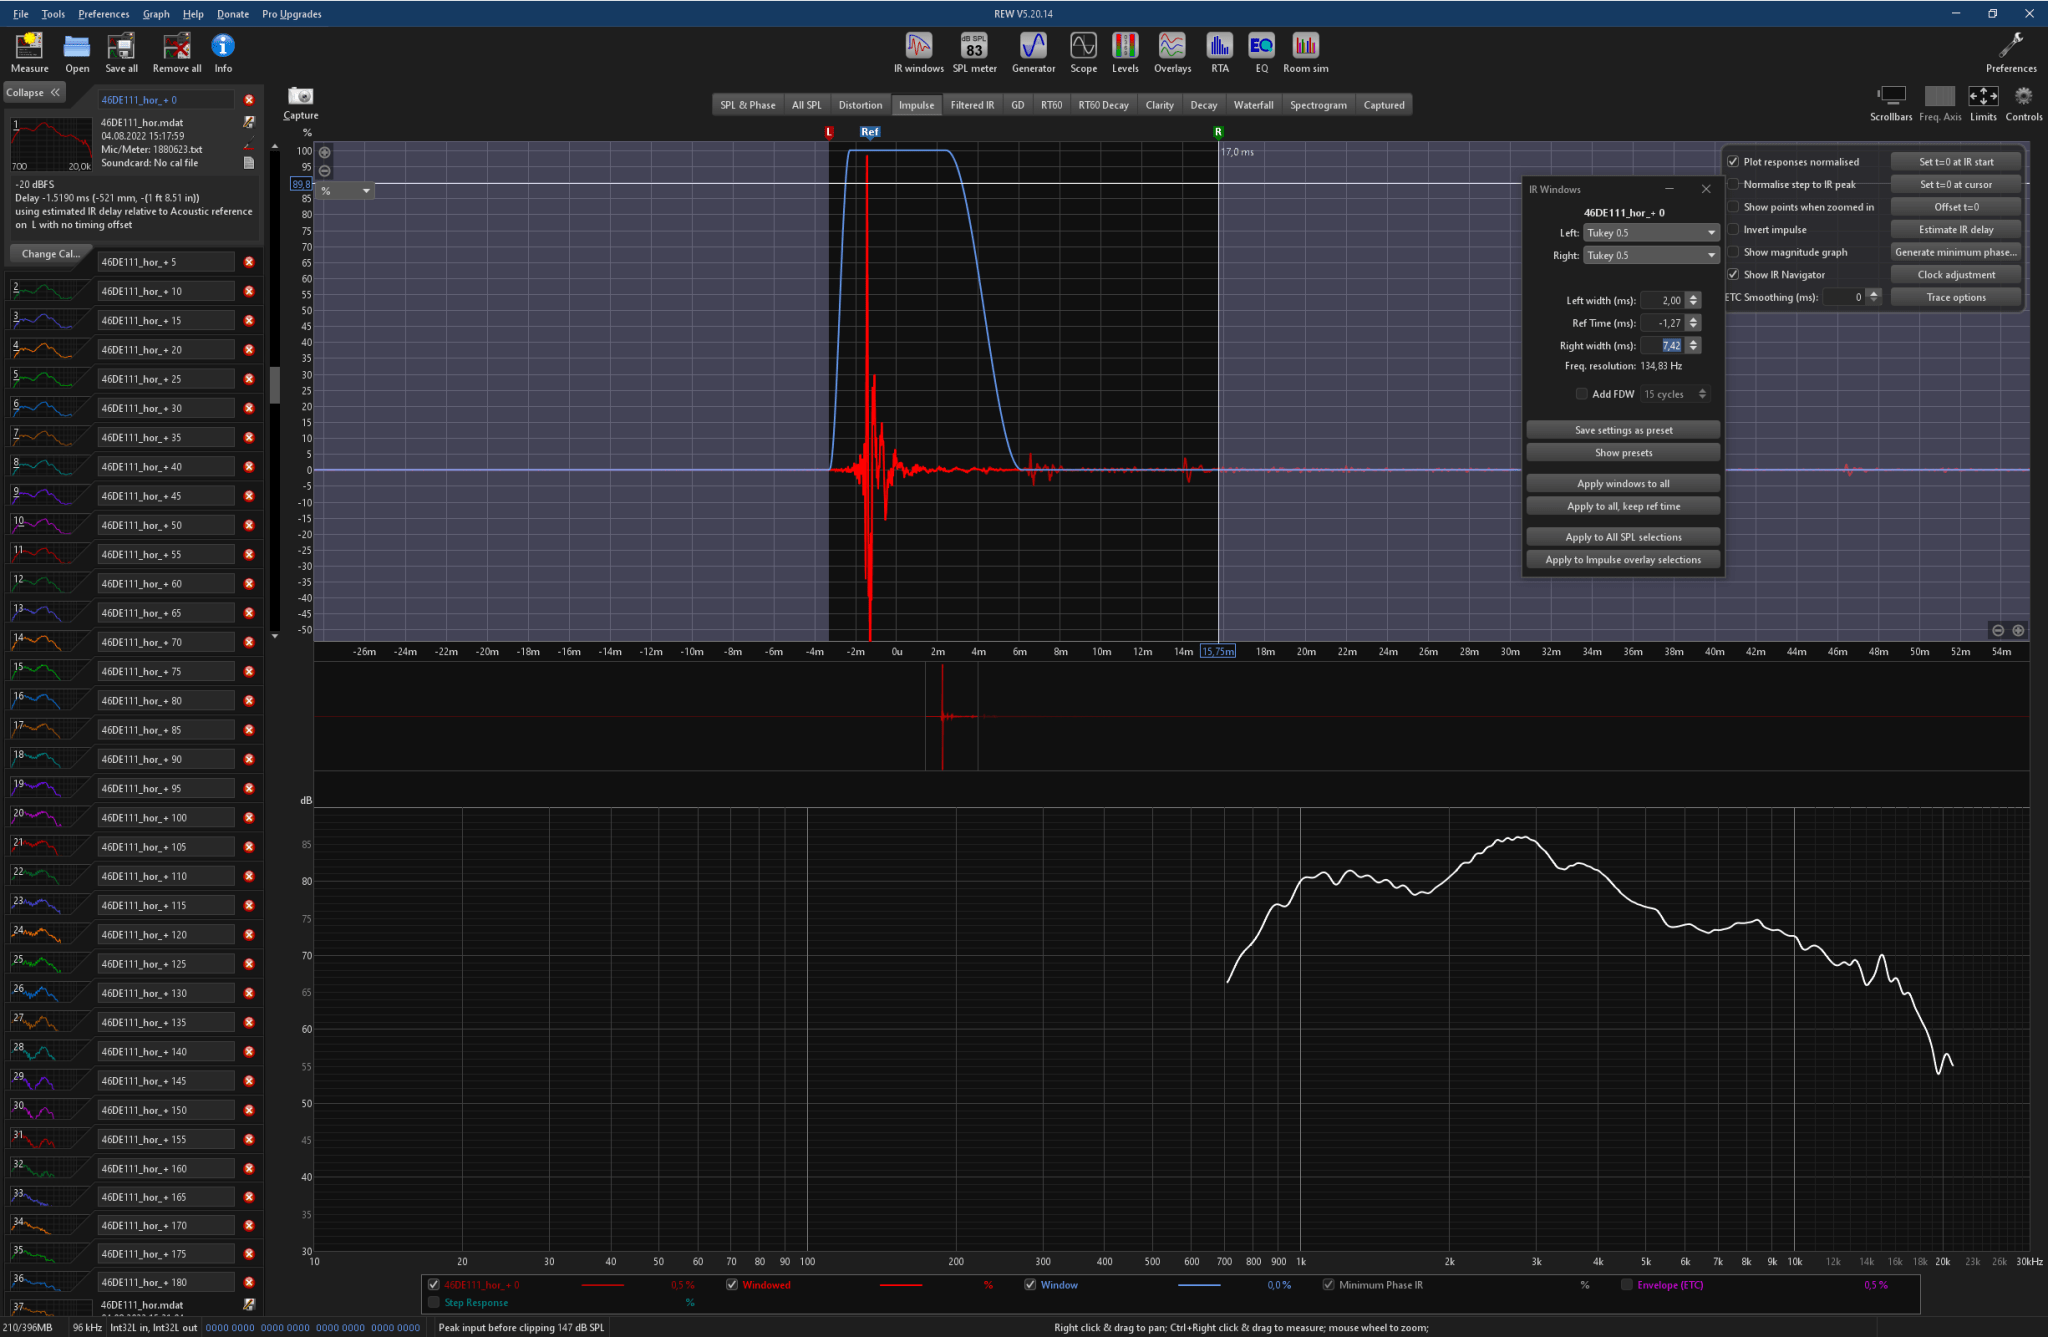Enable the Step Response trace checkbox
The height and width of the screenshot is (1337, 2048).
433,1302
